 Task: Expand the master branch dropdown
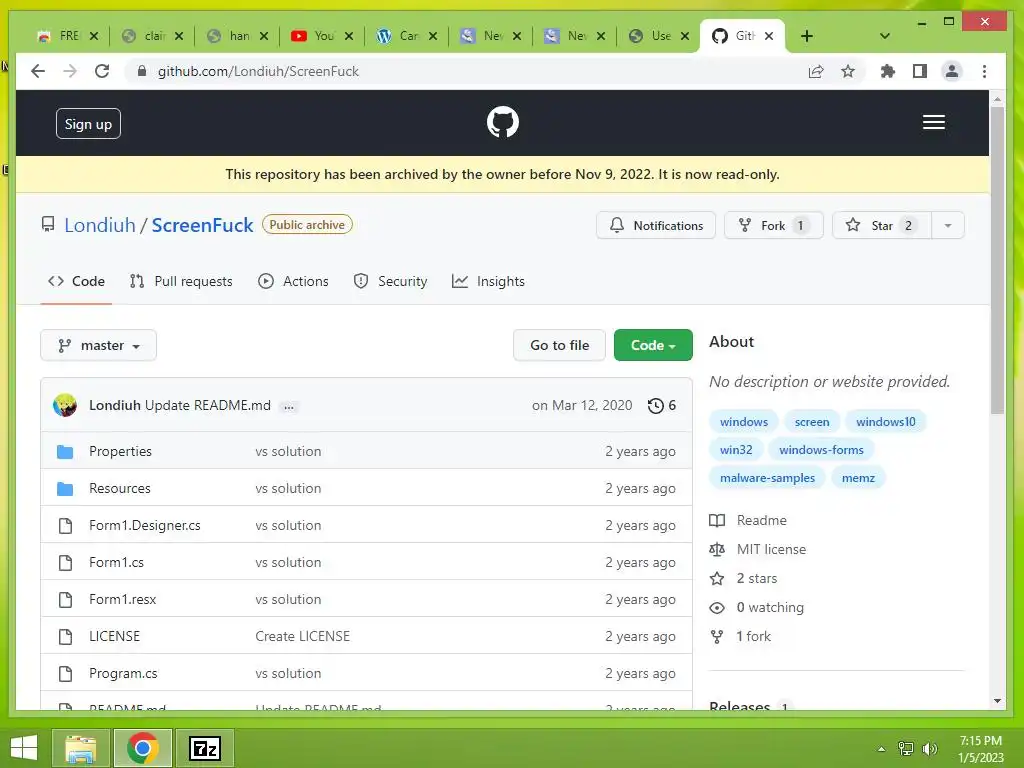pyautogui.click(x=99, y=345)
